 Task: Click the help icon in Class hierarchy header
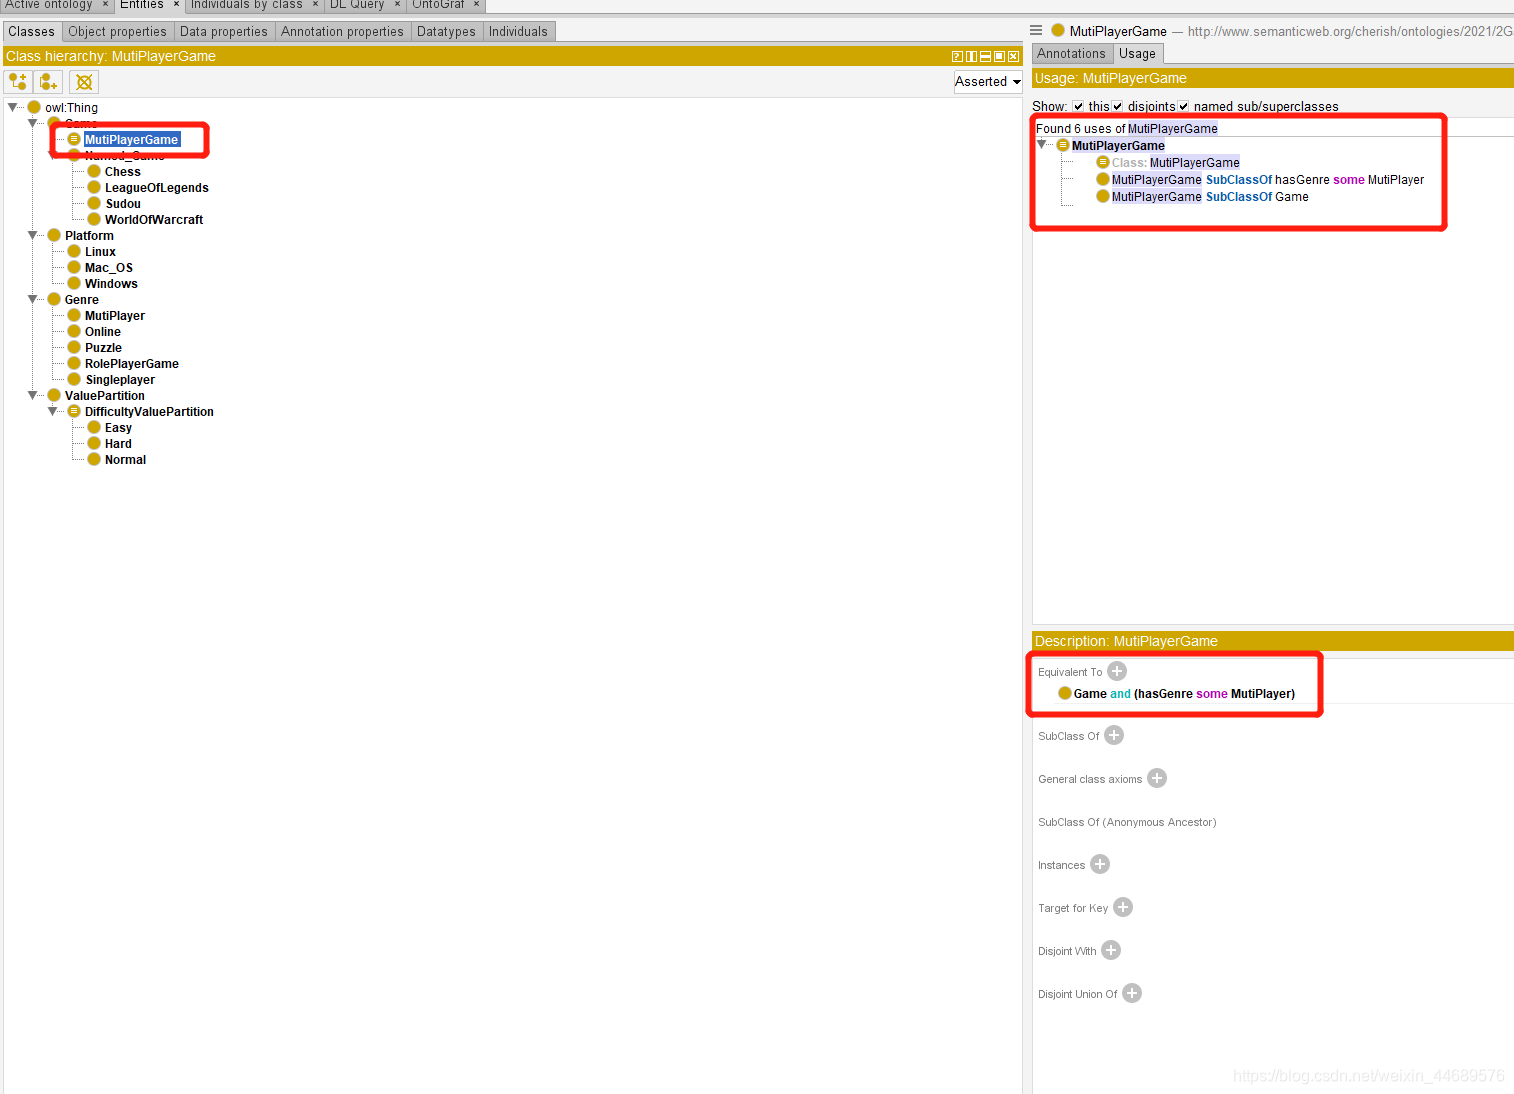(x=957, y=57)
